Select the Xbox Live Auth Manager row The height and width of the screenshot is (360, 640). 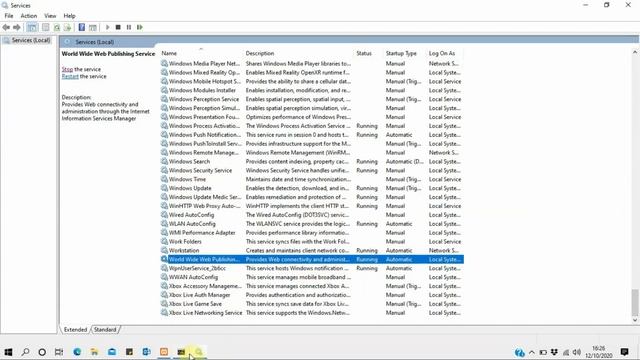tap(312, 295)
